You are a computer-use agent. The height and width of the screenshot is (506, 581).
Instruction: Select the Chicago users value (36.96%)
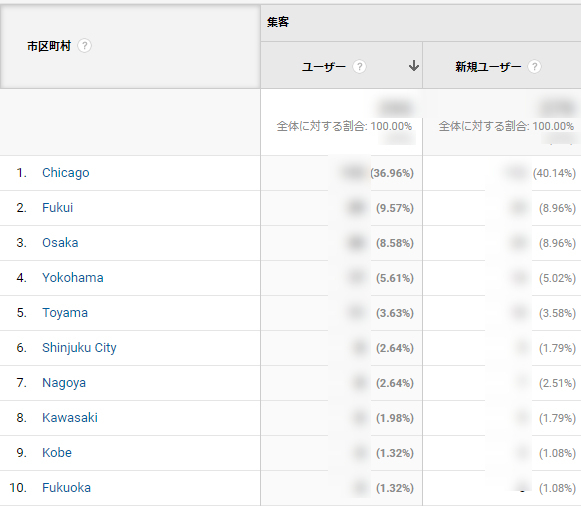pos(392,173)
